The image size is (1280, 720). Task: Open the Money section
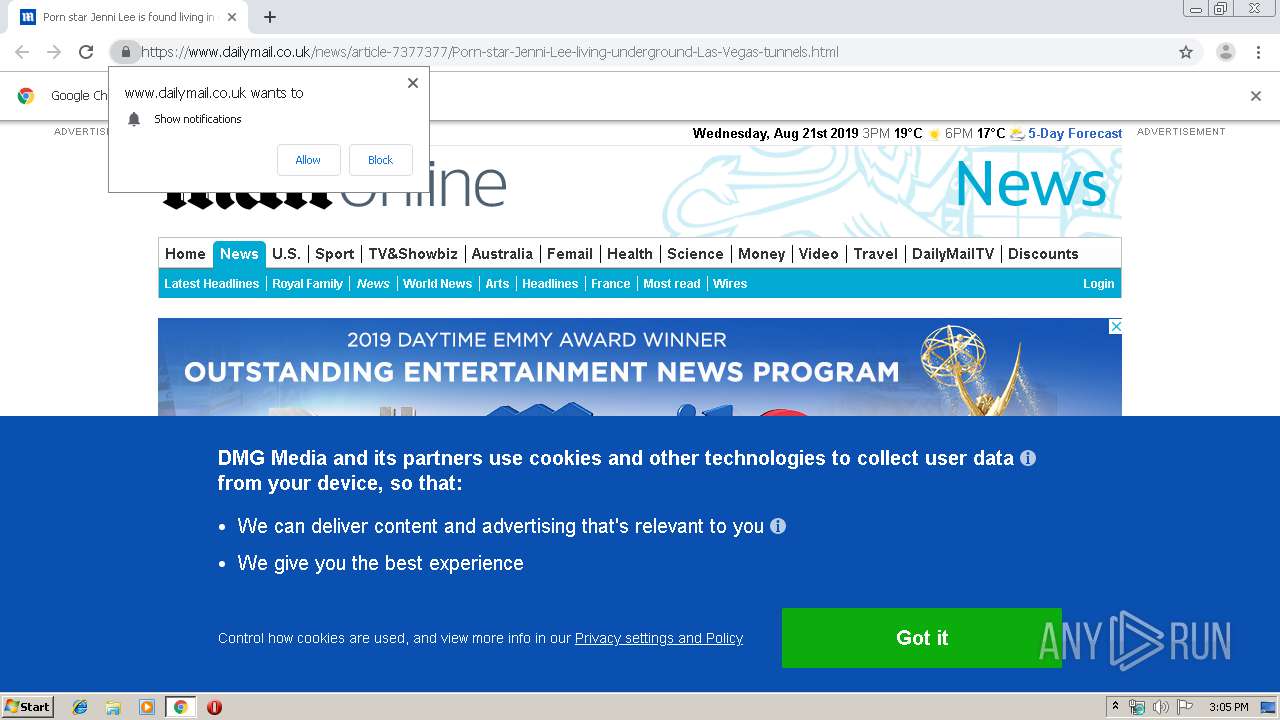pyautogui.click(x=761, y=254)
